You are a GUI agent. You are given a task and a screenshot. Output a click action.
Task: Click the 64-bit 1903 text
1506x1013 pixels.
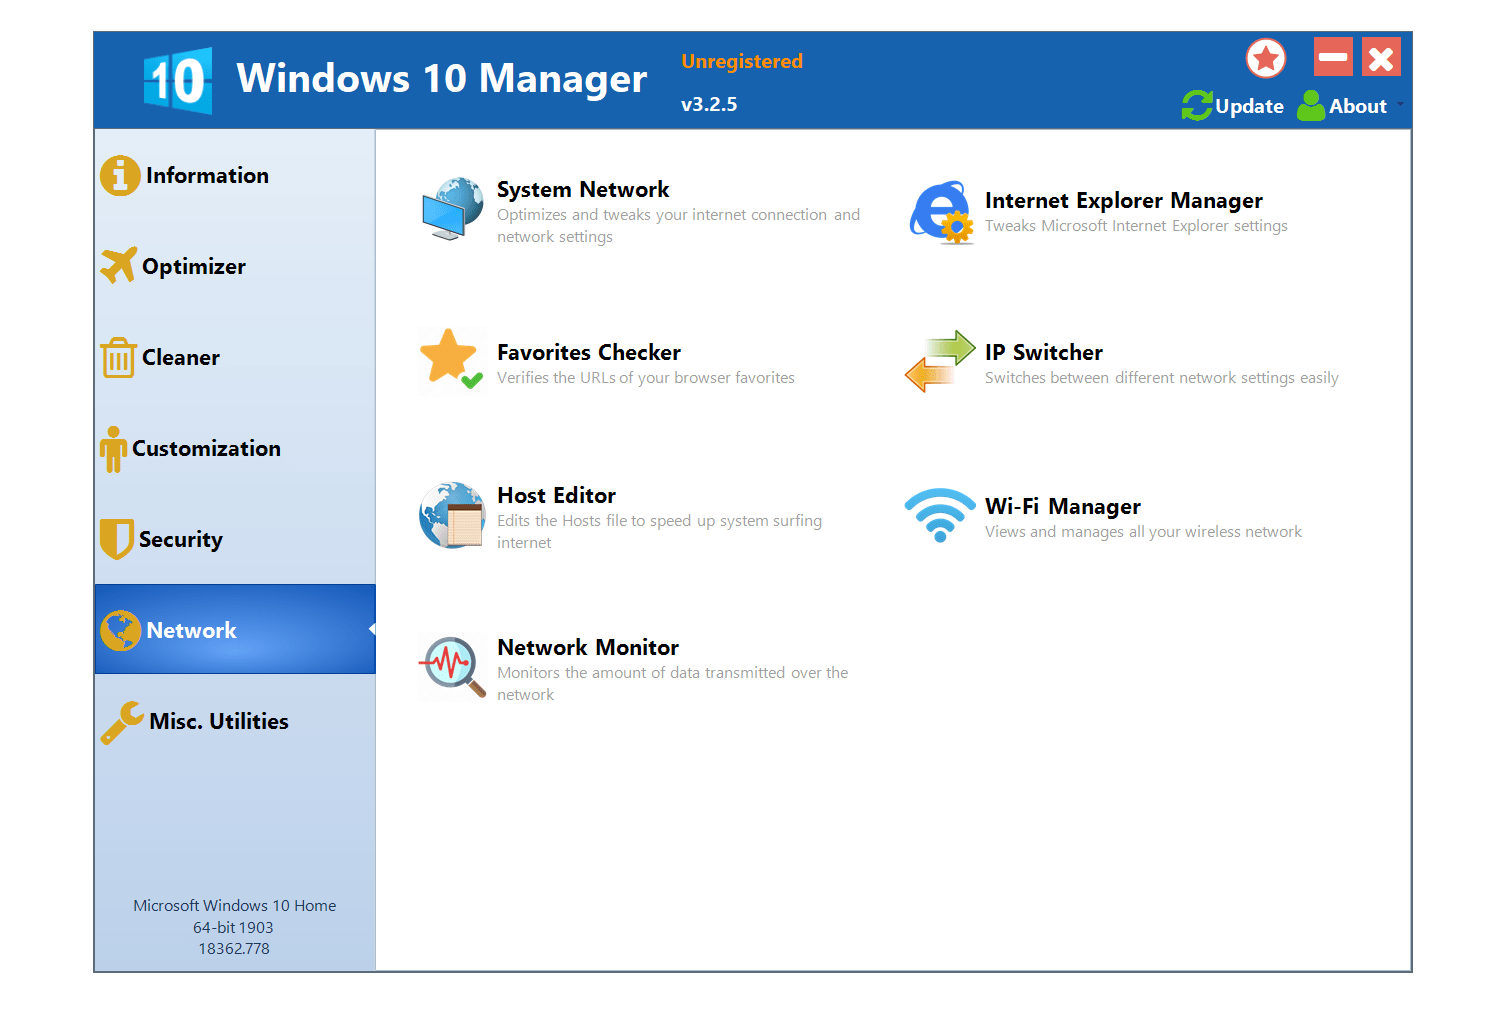click(233, 928)
